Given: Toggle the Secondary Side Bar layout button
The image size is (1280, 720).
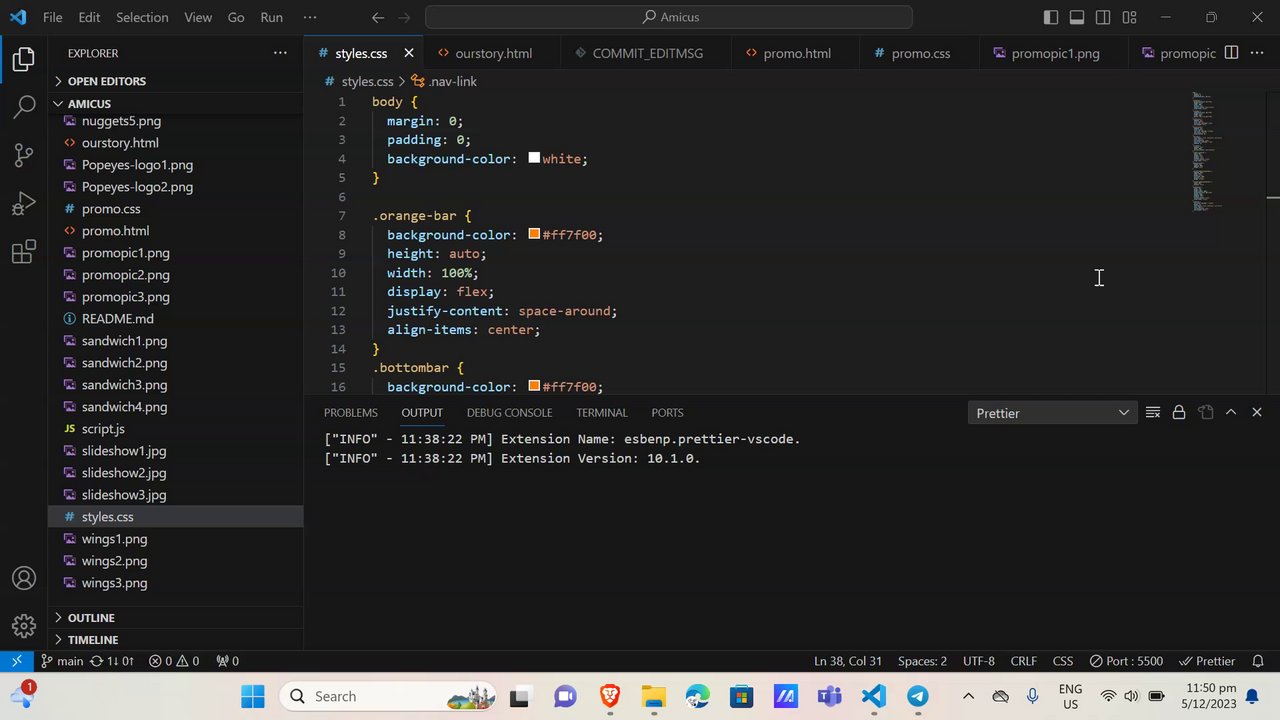Looking at the screenshot, I should [x=1103, y=17].
